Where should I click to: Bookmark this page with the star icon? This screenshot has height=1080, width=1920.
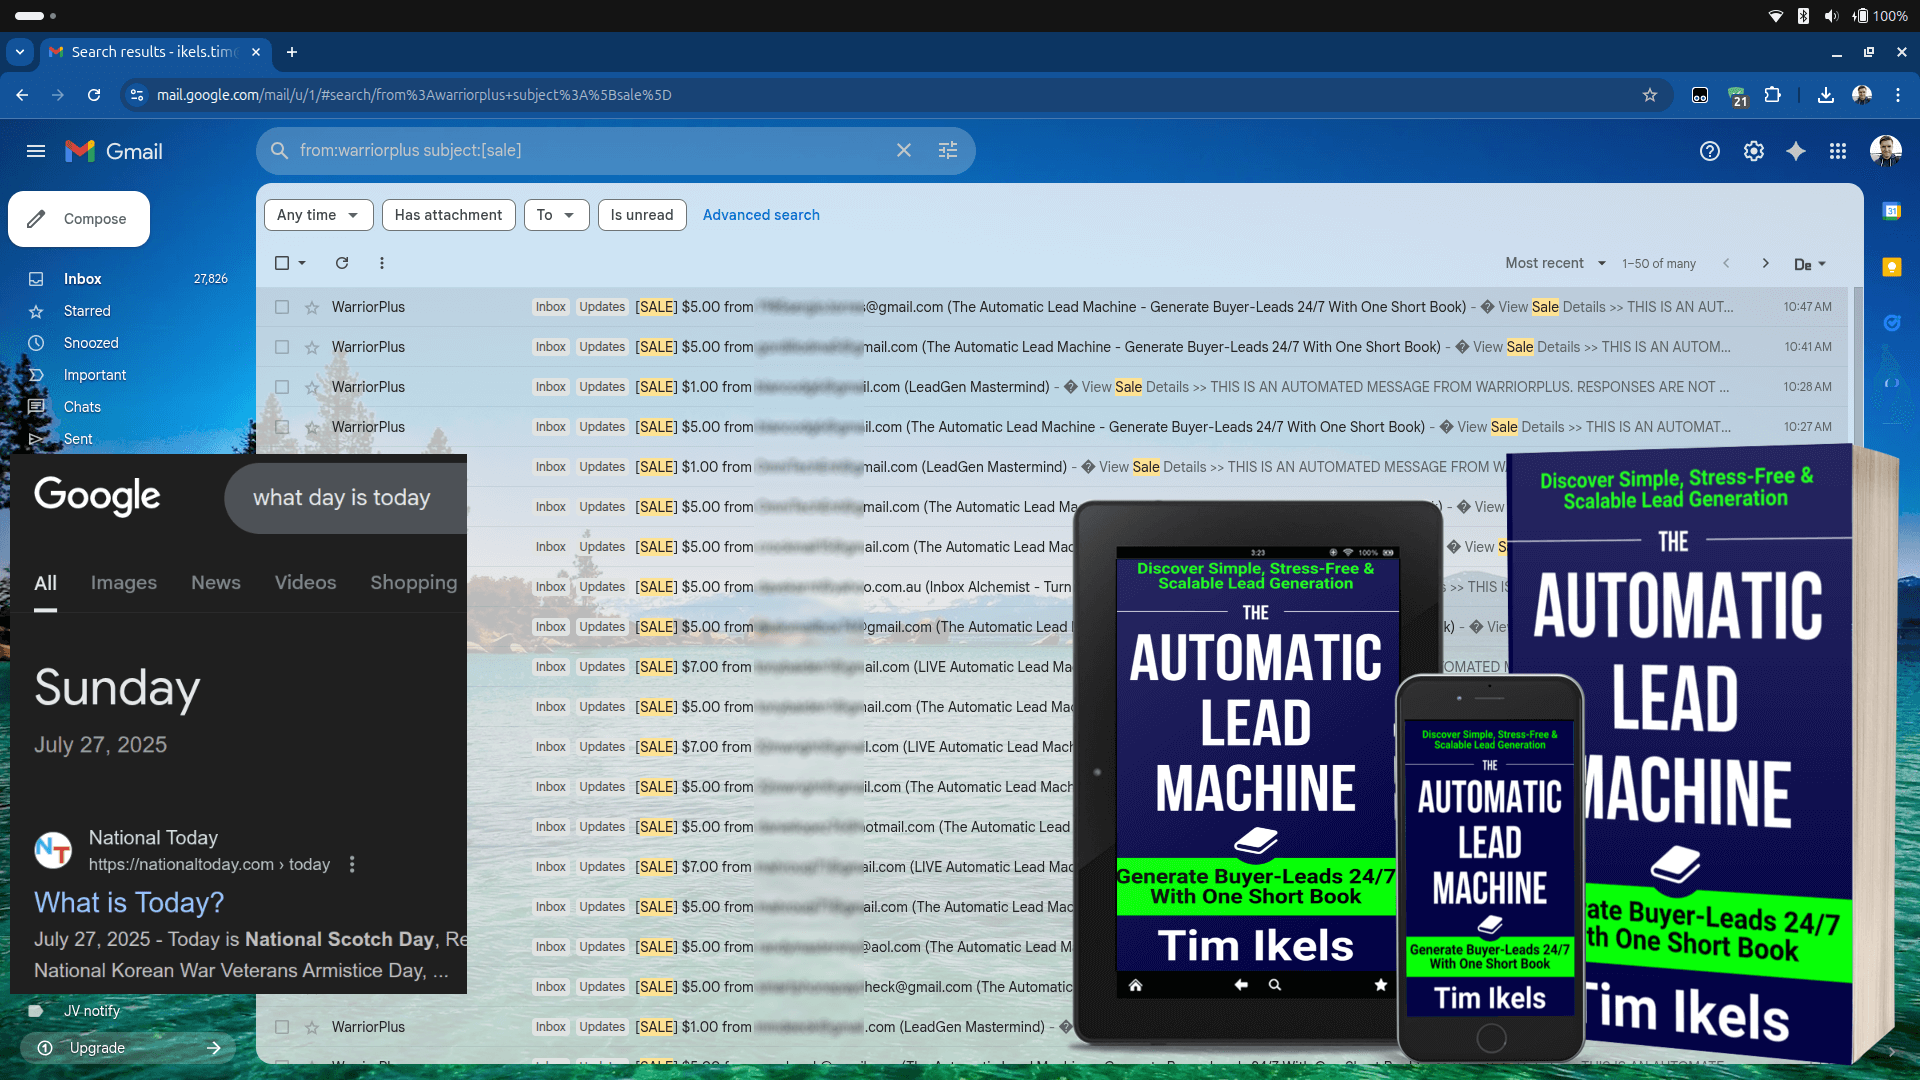[1650, 95]
